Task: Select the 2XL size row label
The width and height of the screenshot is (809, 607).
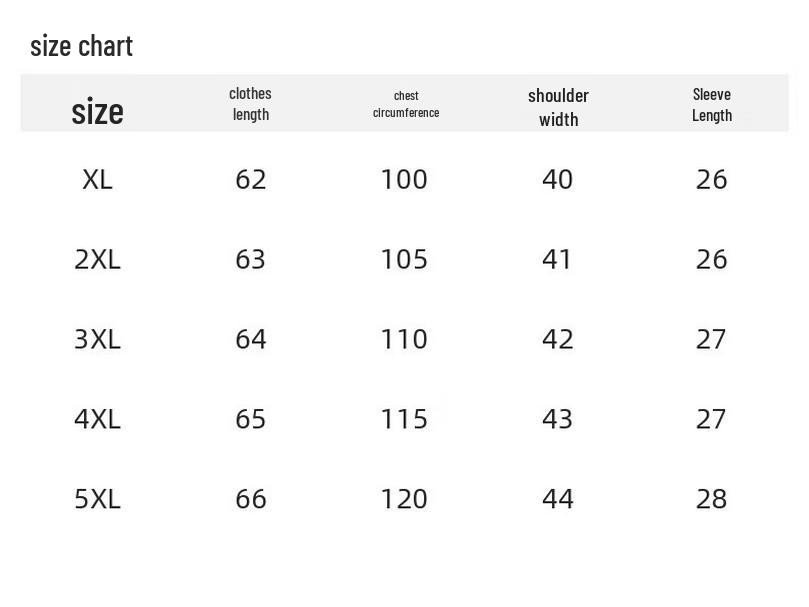Action: click(x=97, y=260)
